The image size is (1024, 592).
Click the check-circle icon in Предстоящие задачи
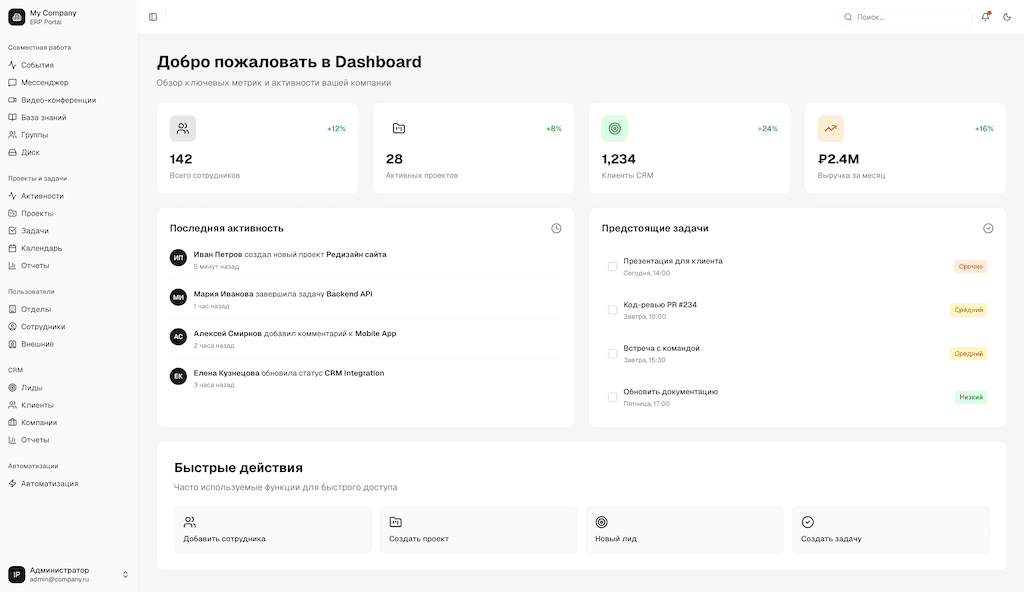(x=988, y=228)
